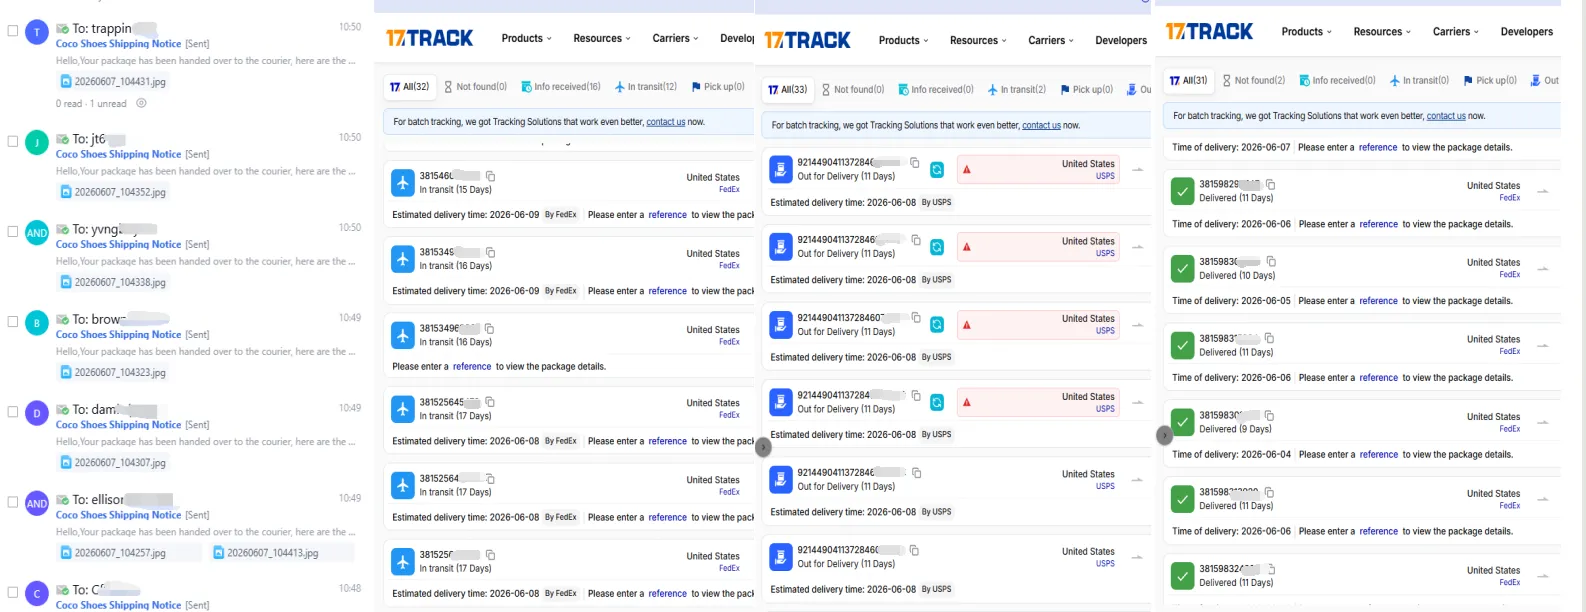The width and height of the screenshot is (1586, 612).
Task: Open the In transit(2) tab
Action: click(1017, 90)
